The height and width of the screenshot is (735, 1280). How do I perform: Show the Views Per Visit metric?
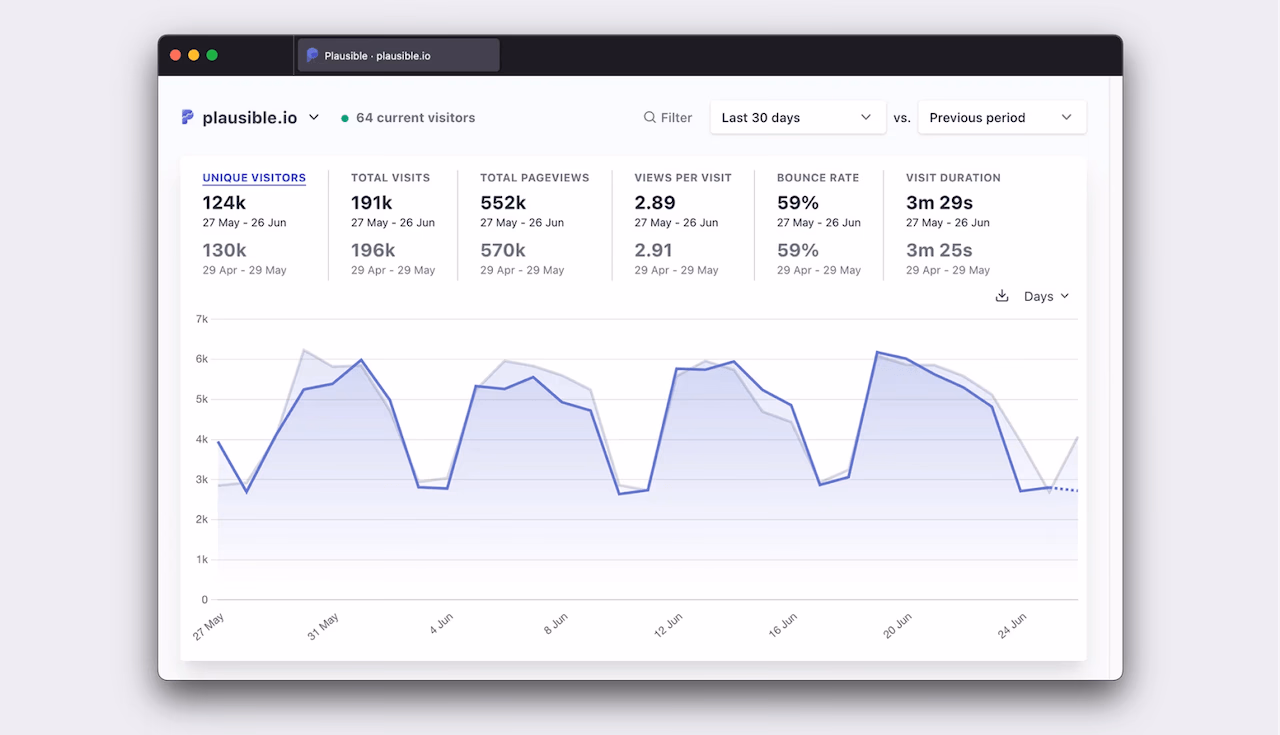pyautogui.click(x=683, y=178)
